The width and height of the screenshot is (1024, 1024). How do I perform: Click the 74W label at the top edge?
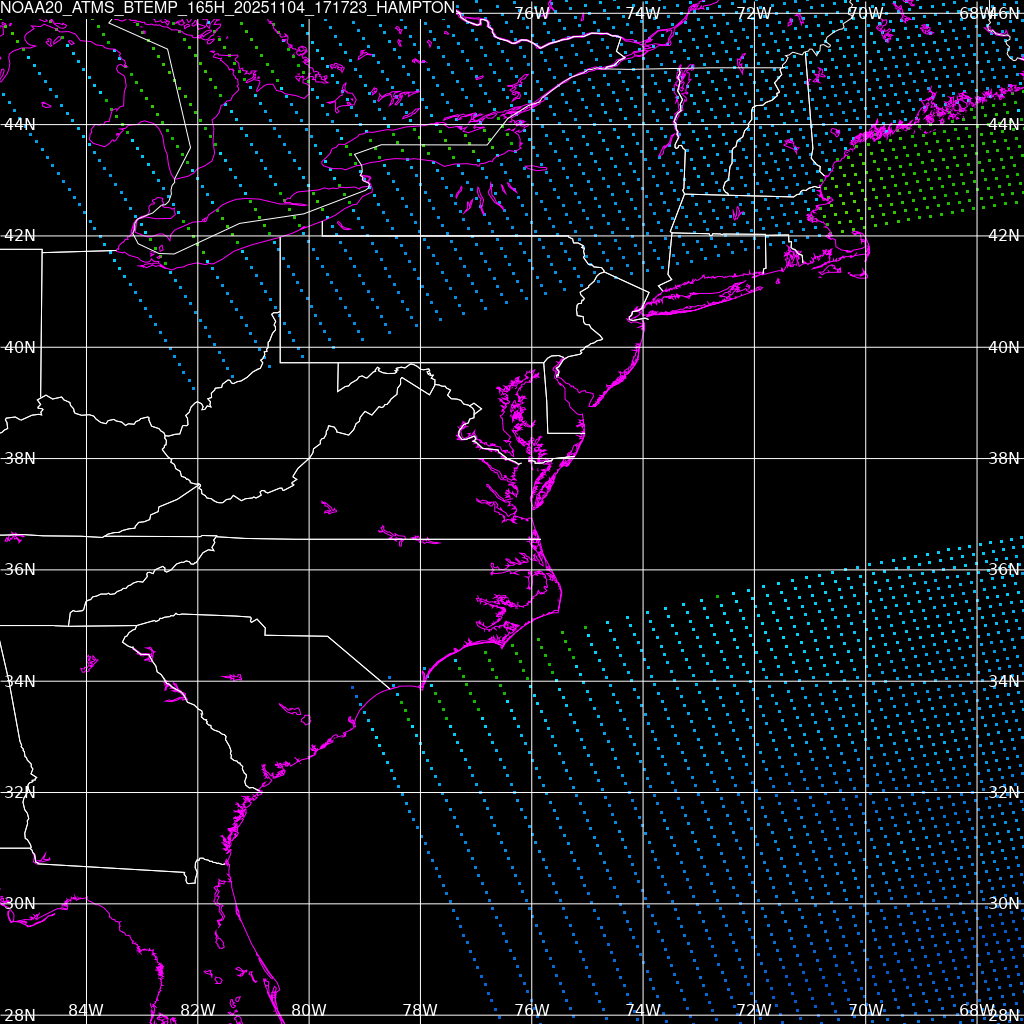(x=642, y=14)
